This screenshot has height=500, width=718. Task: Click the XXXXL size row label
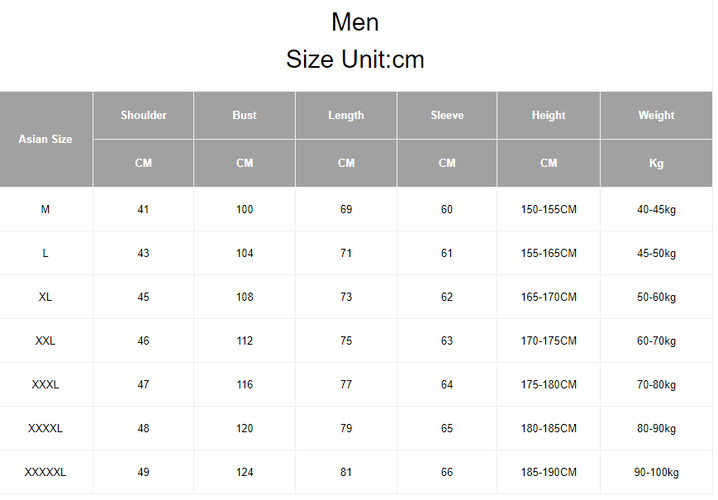[45, 428]
